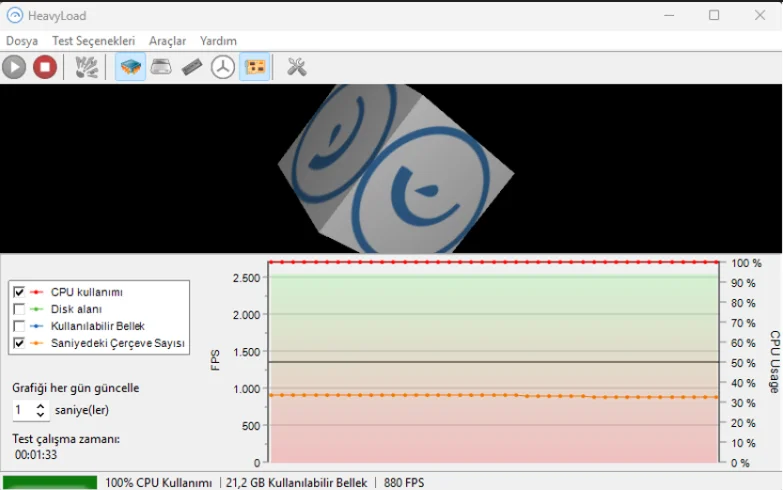Open the Test Seçenekleri menu
This screenshot has height=490, width=783.
93,41
